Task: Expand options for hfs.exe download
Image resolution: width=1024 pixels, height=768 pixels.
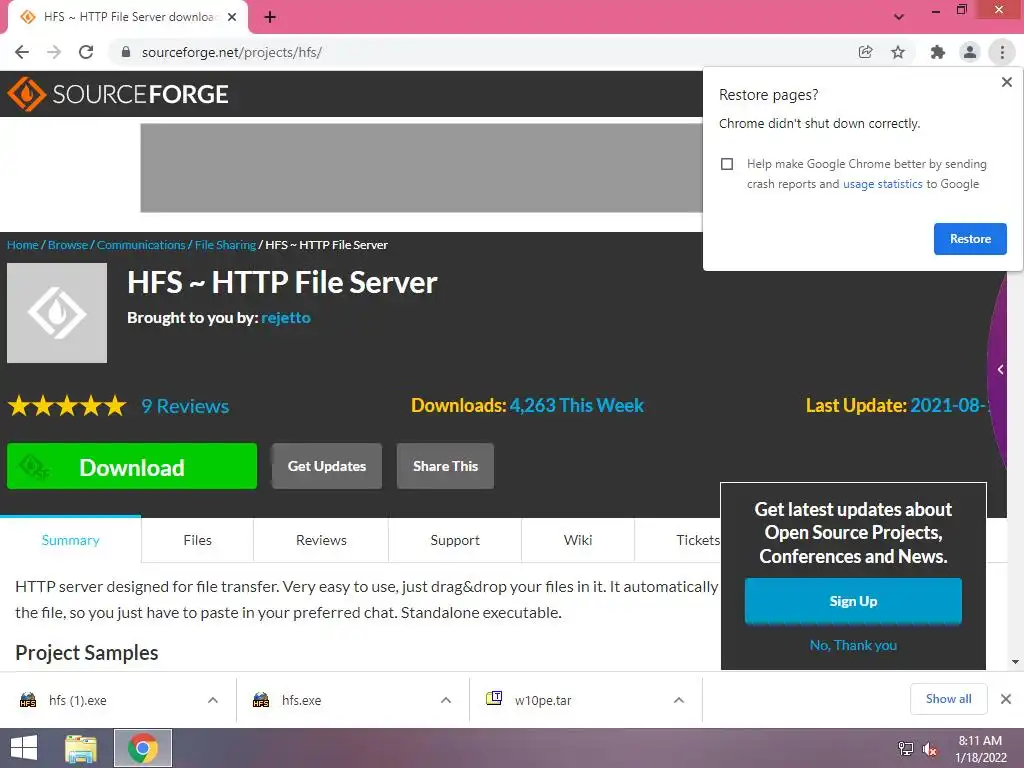Action: pos(446,700)
